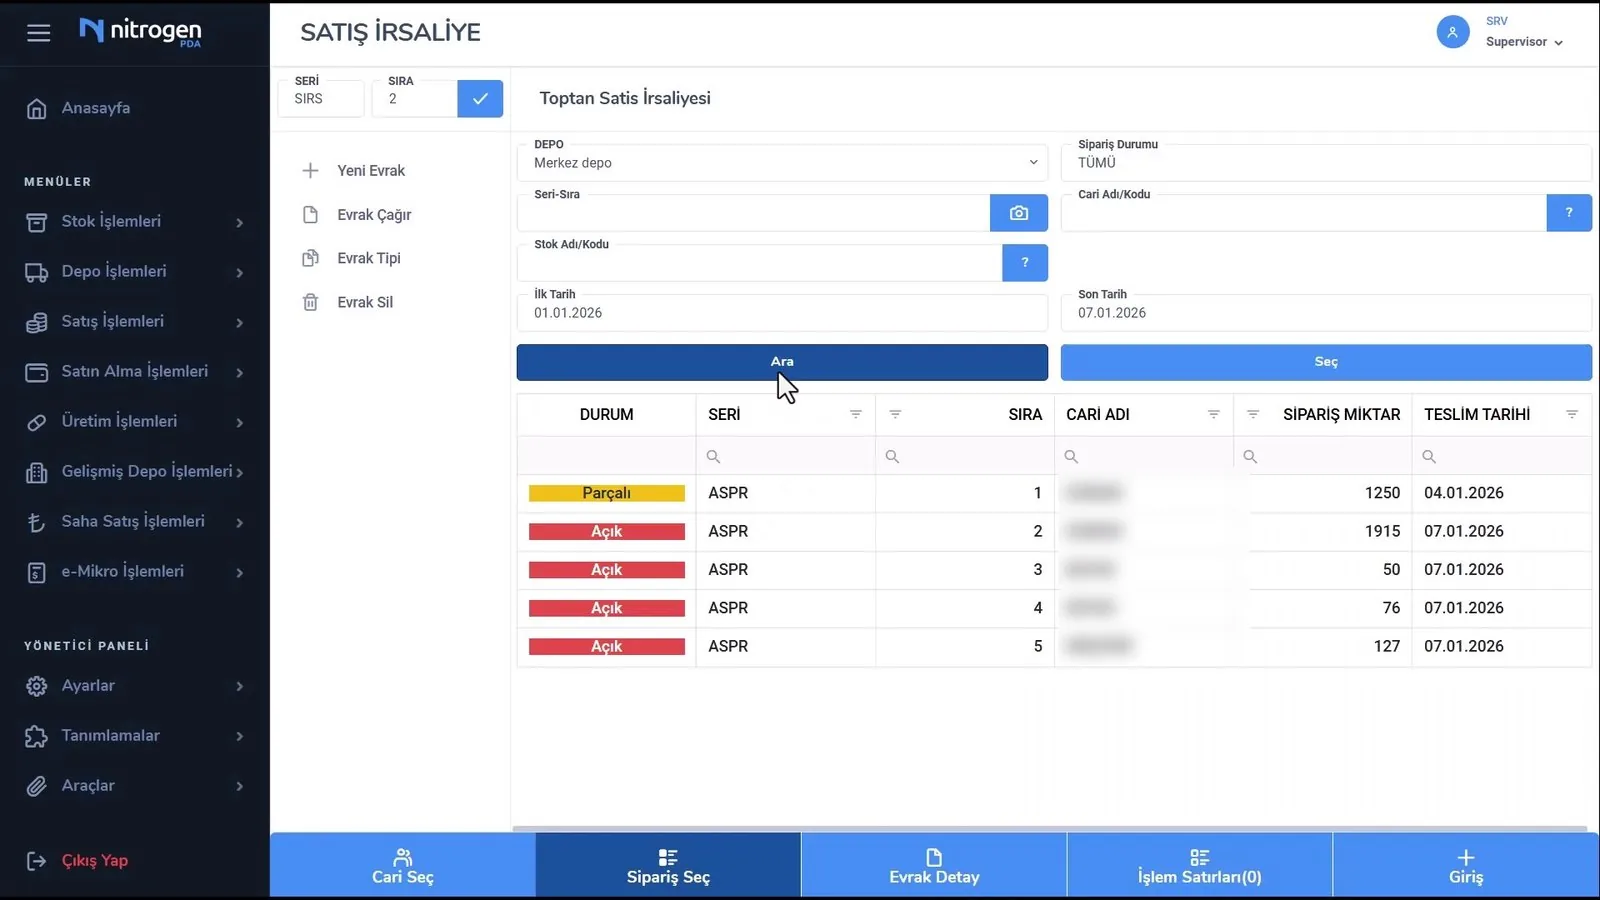Click the Anasayfa home icon

tap(37, 109)
